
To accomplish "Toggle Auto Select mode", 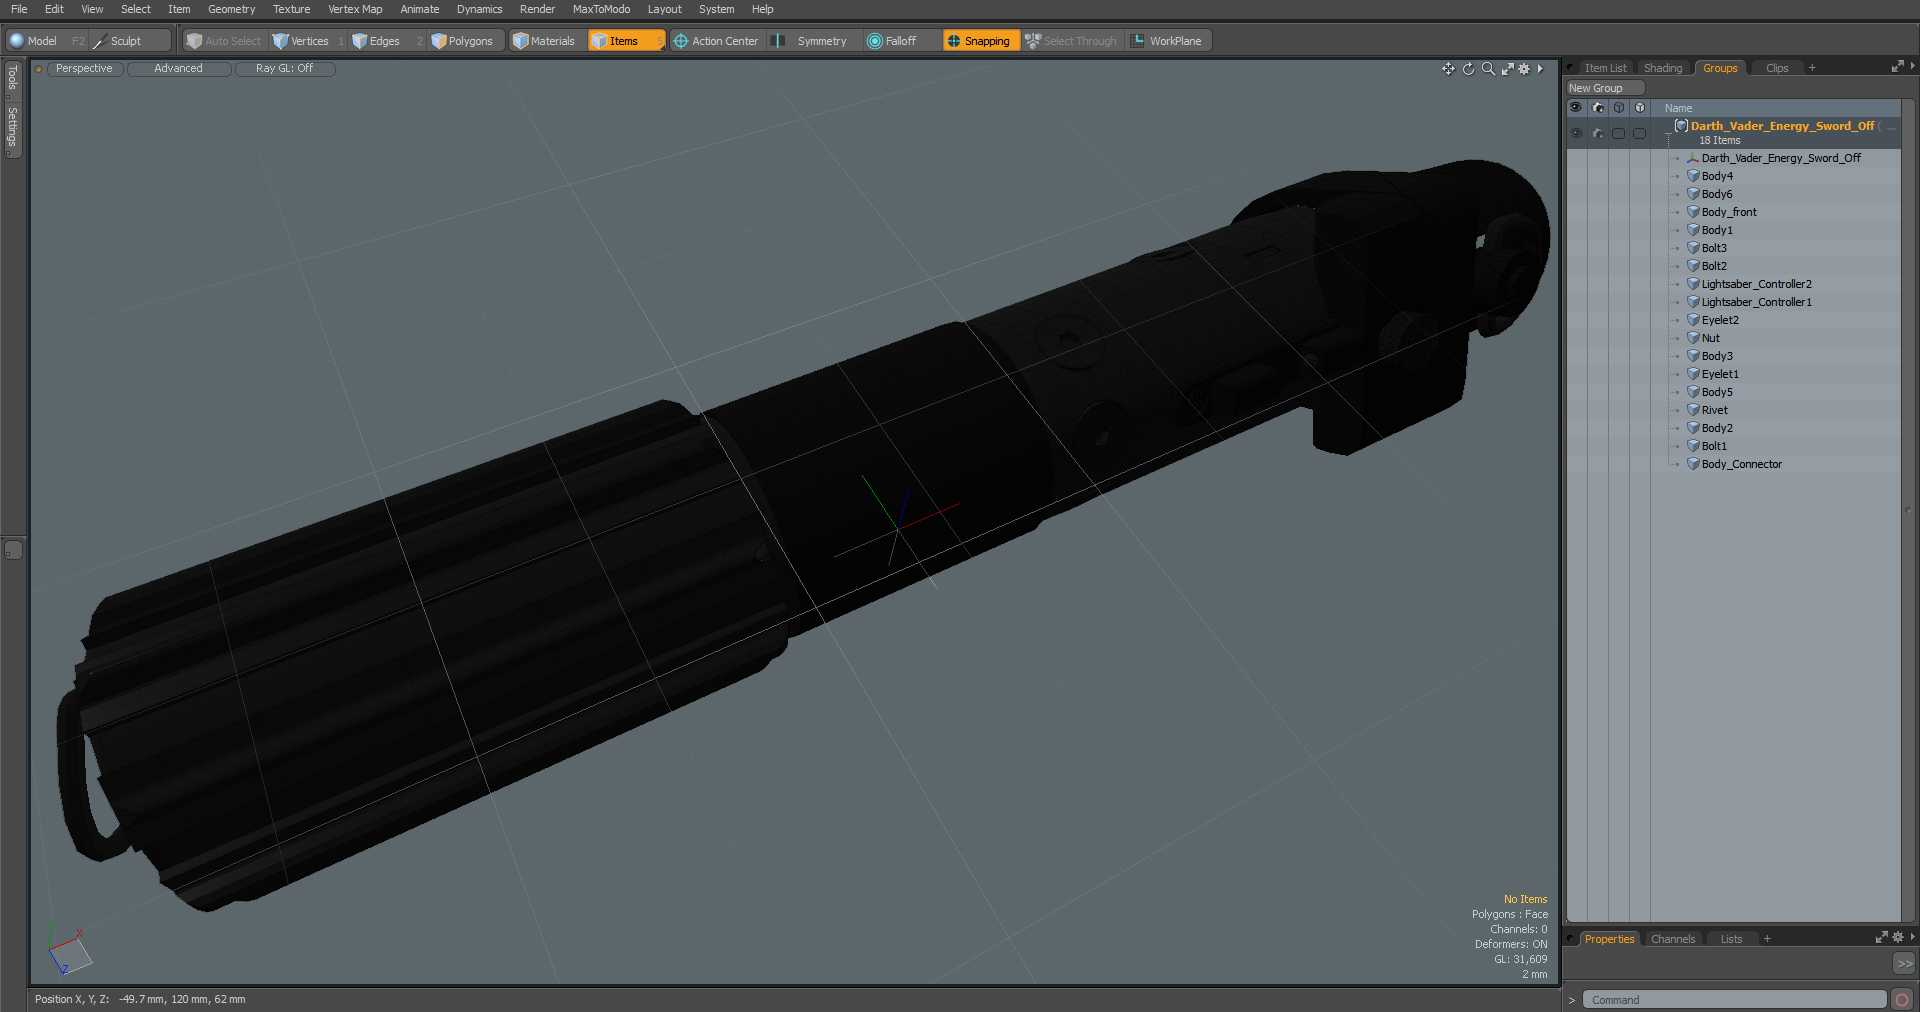I will (223, 41).
